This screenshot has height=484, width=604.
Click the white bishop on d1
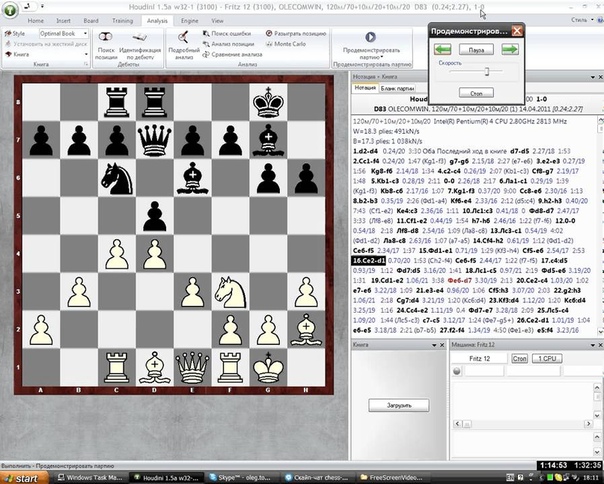click(x=154, y=367)
